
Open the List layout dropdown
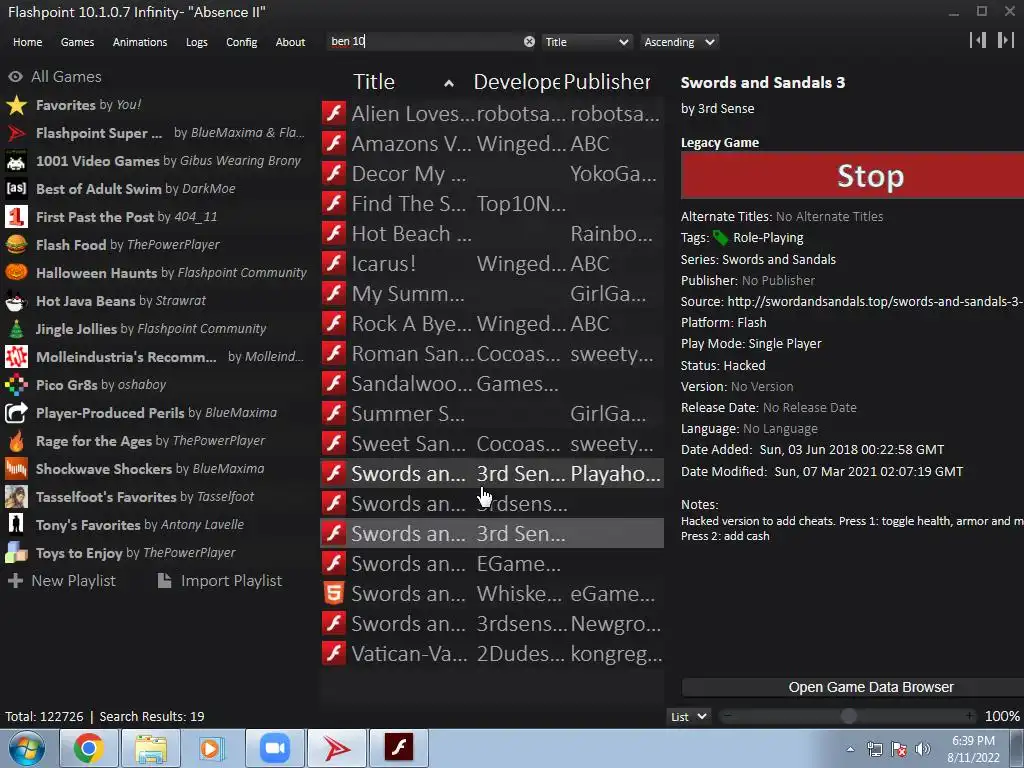pos(688,716)
